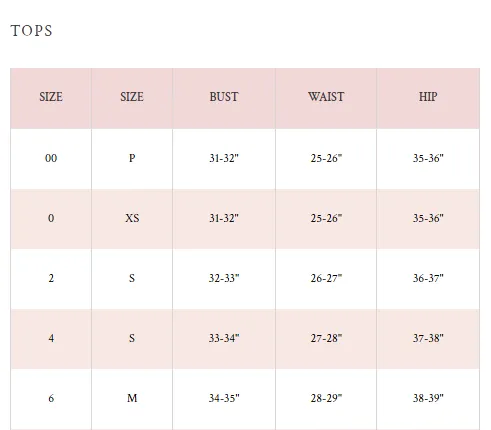Click bust value 33-34"
Image resolution: width=491 pixels, height=430 pixels.
point(224,338)
